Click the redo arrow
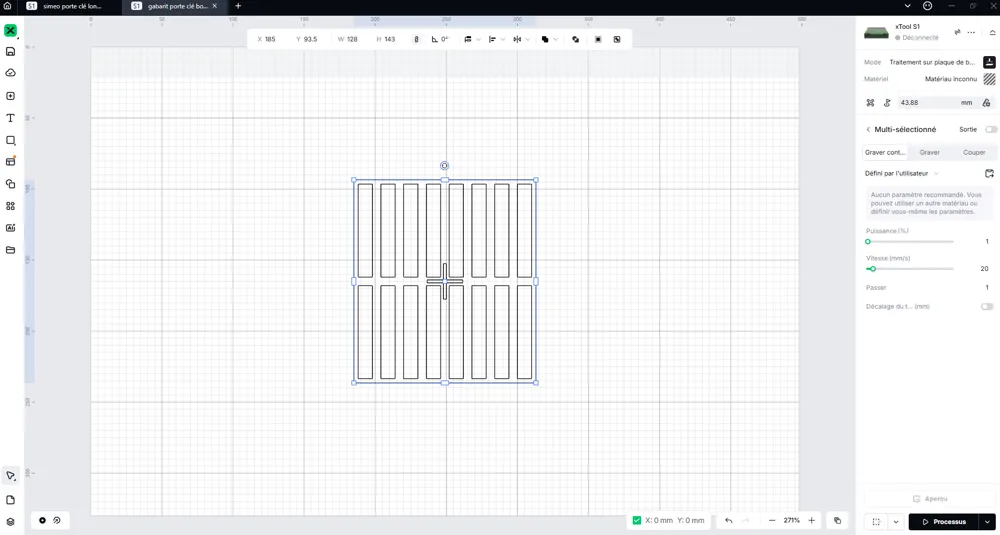Image resolution: width=1000 pixels, height=535 pixels. (x=746, y=520)
